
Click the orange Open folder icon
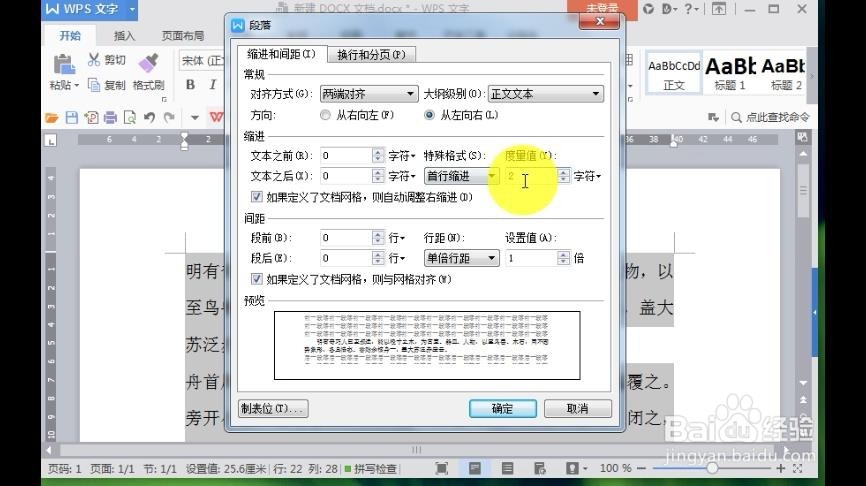click(x=51, y=117)
